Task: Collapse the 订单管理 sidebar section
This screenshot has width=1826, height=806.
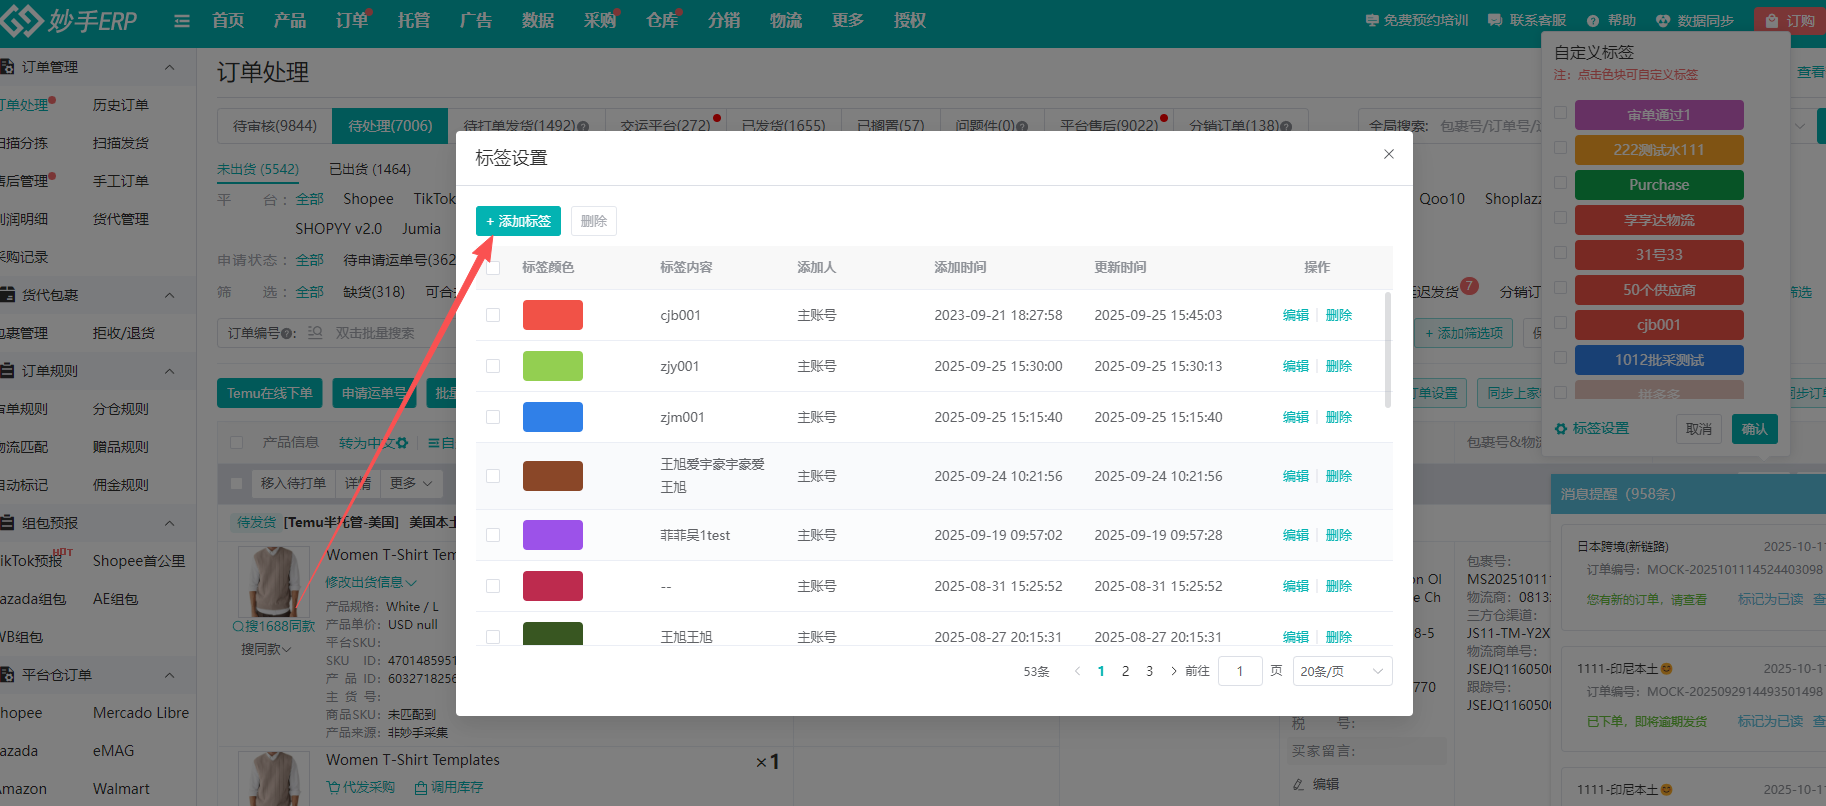Action: (169, 67)
